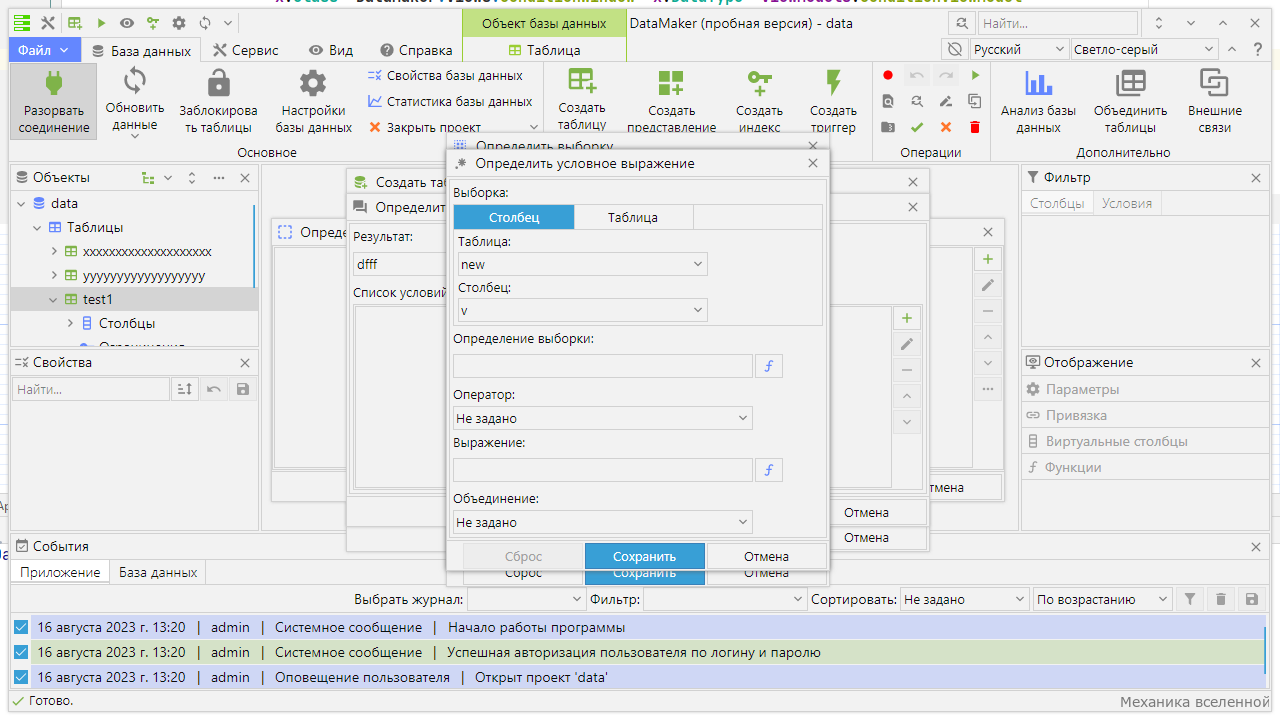Select the xxxxxxxxxxxxxxxxxxxx table in the tree
This screenshot has height=720, width=1280.
[147, 251]
